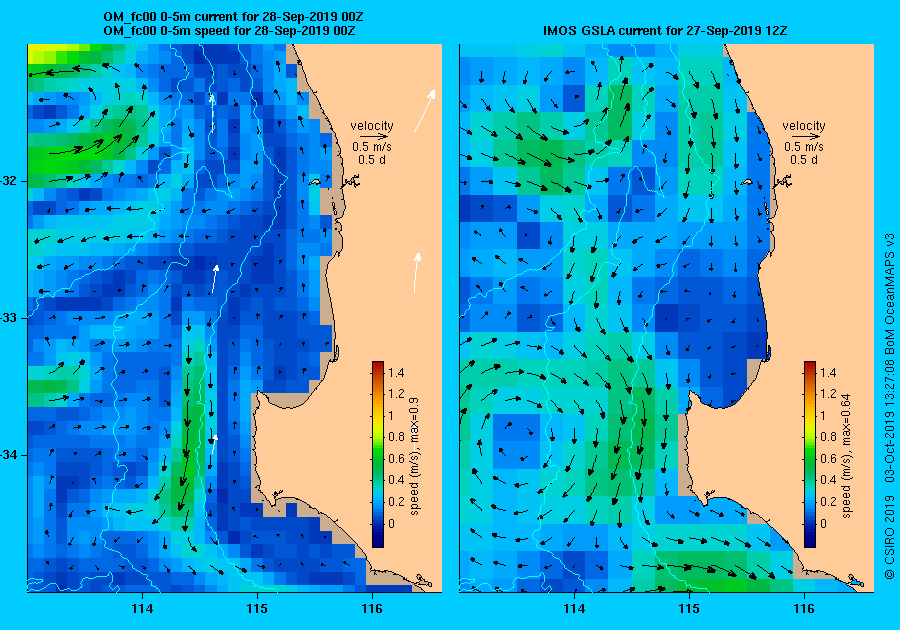Click '0.5 m/s' in the left map legend
The width and height of the screenshot is (900, 630).
coord(372,147)
